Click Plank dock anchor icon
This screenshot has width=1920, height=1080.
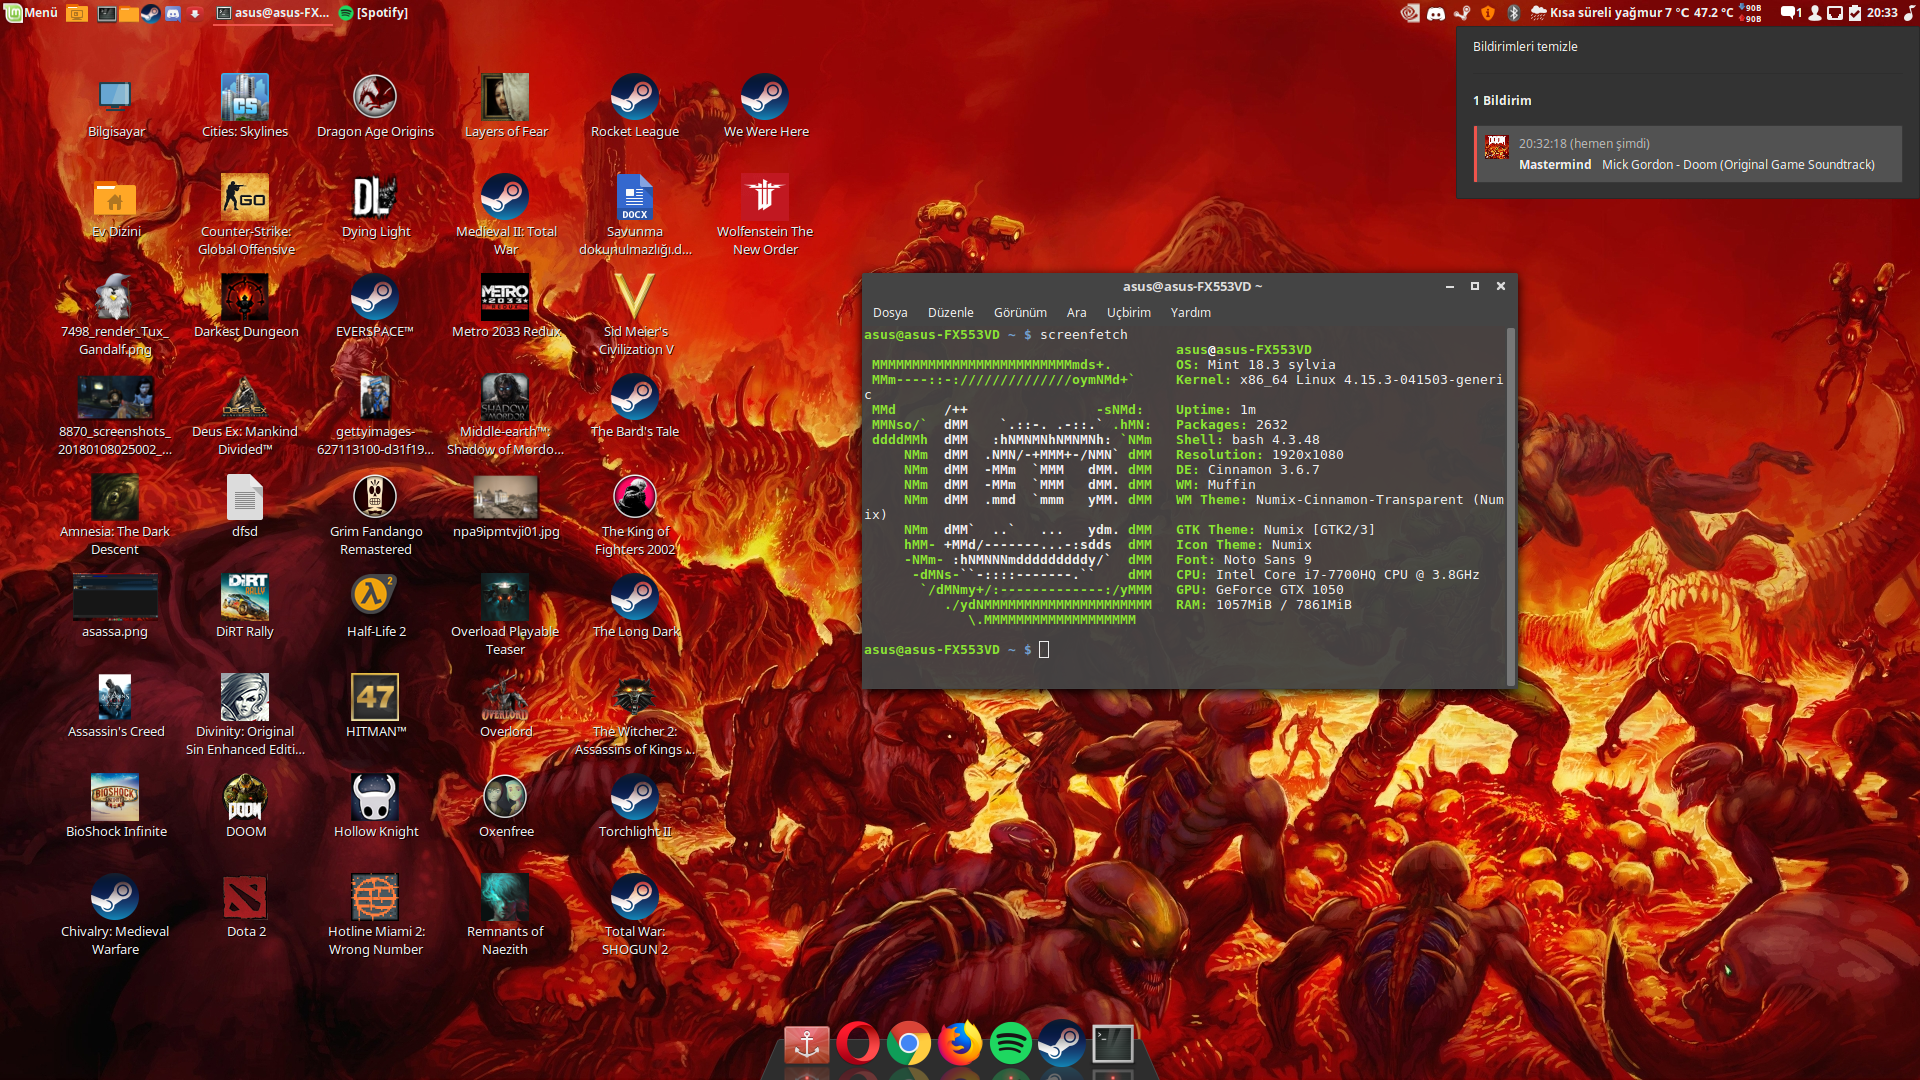pyautogui.click(x=807, y=1044)
